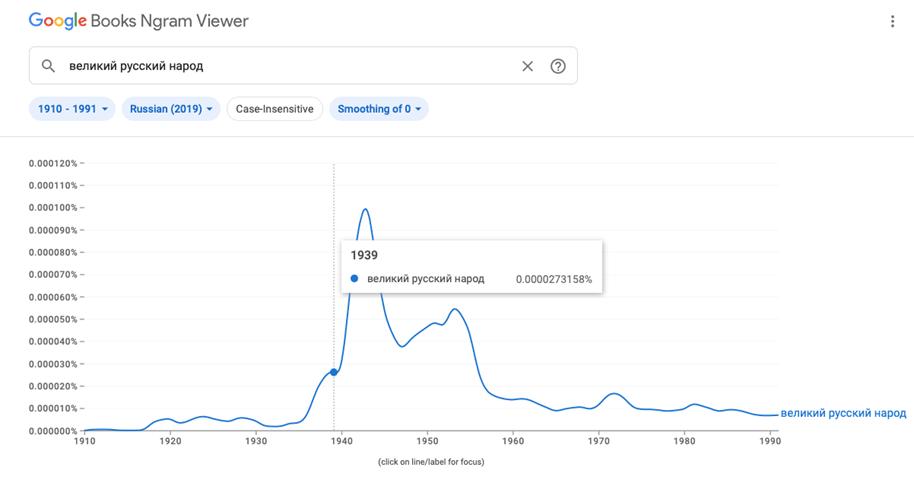Expand the Smoothing of 0 dropdown
The width and height of the screenshot is (914, 499).
[379, 109]
